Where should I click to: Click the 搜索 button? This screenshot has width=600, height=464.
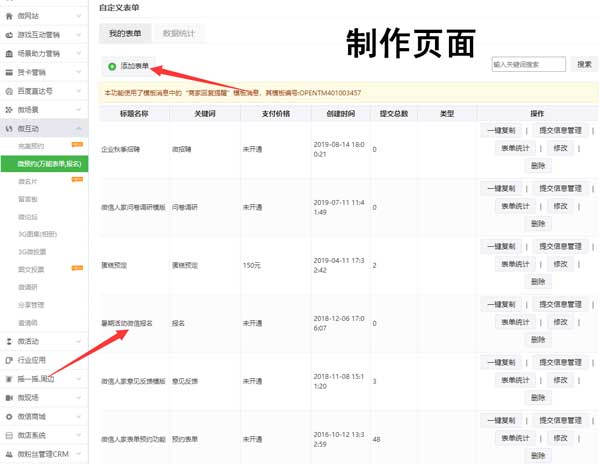584,64
